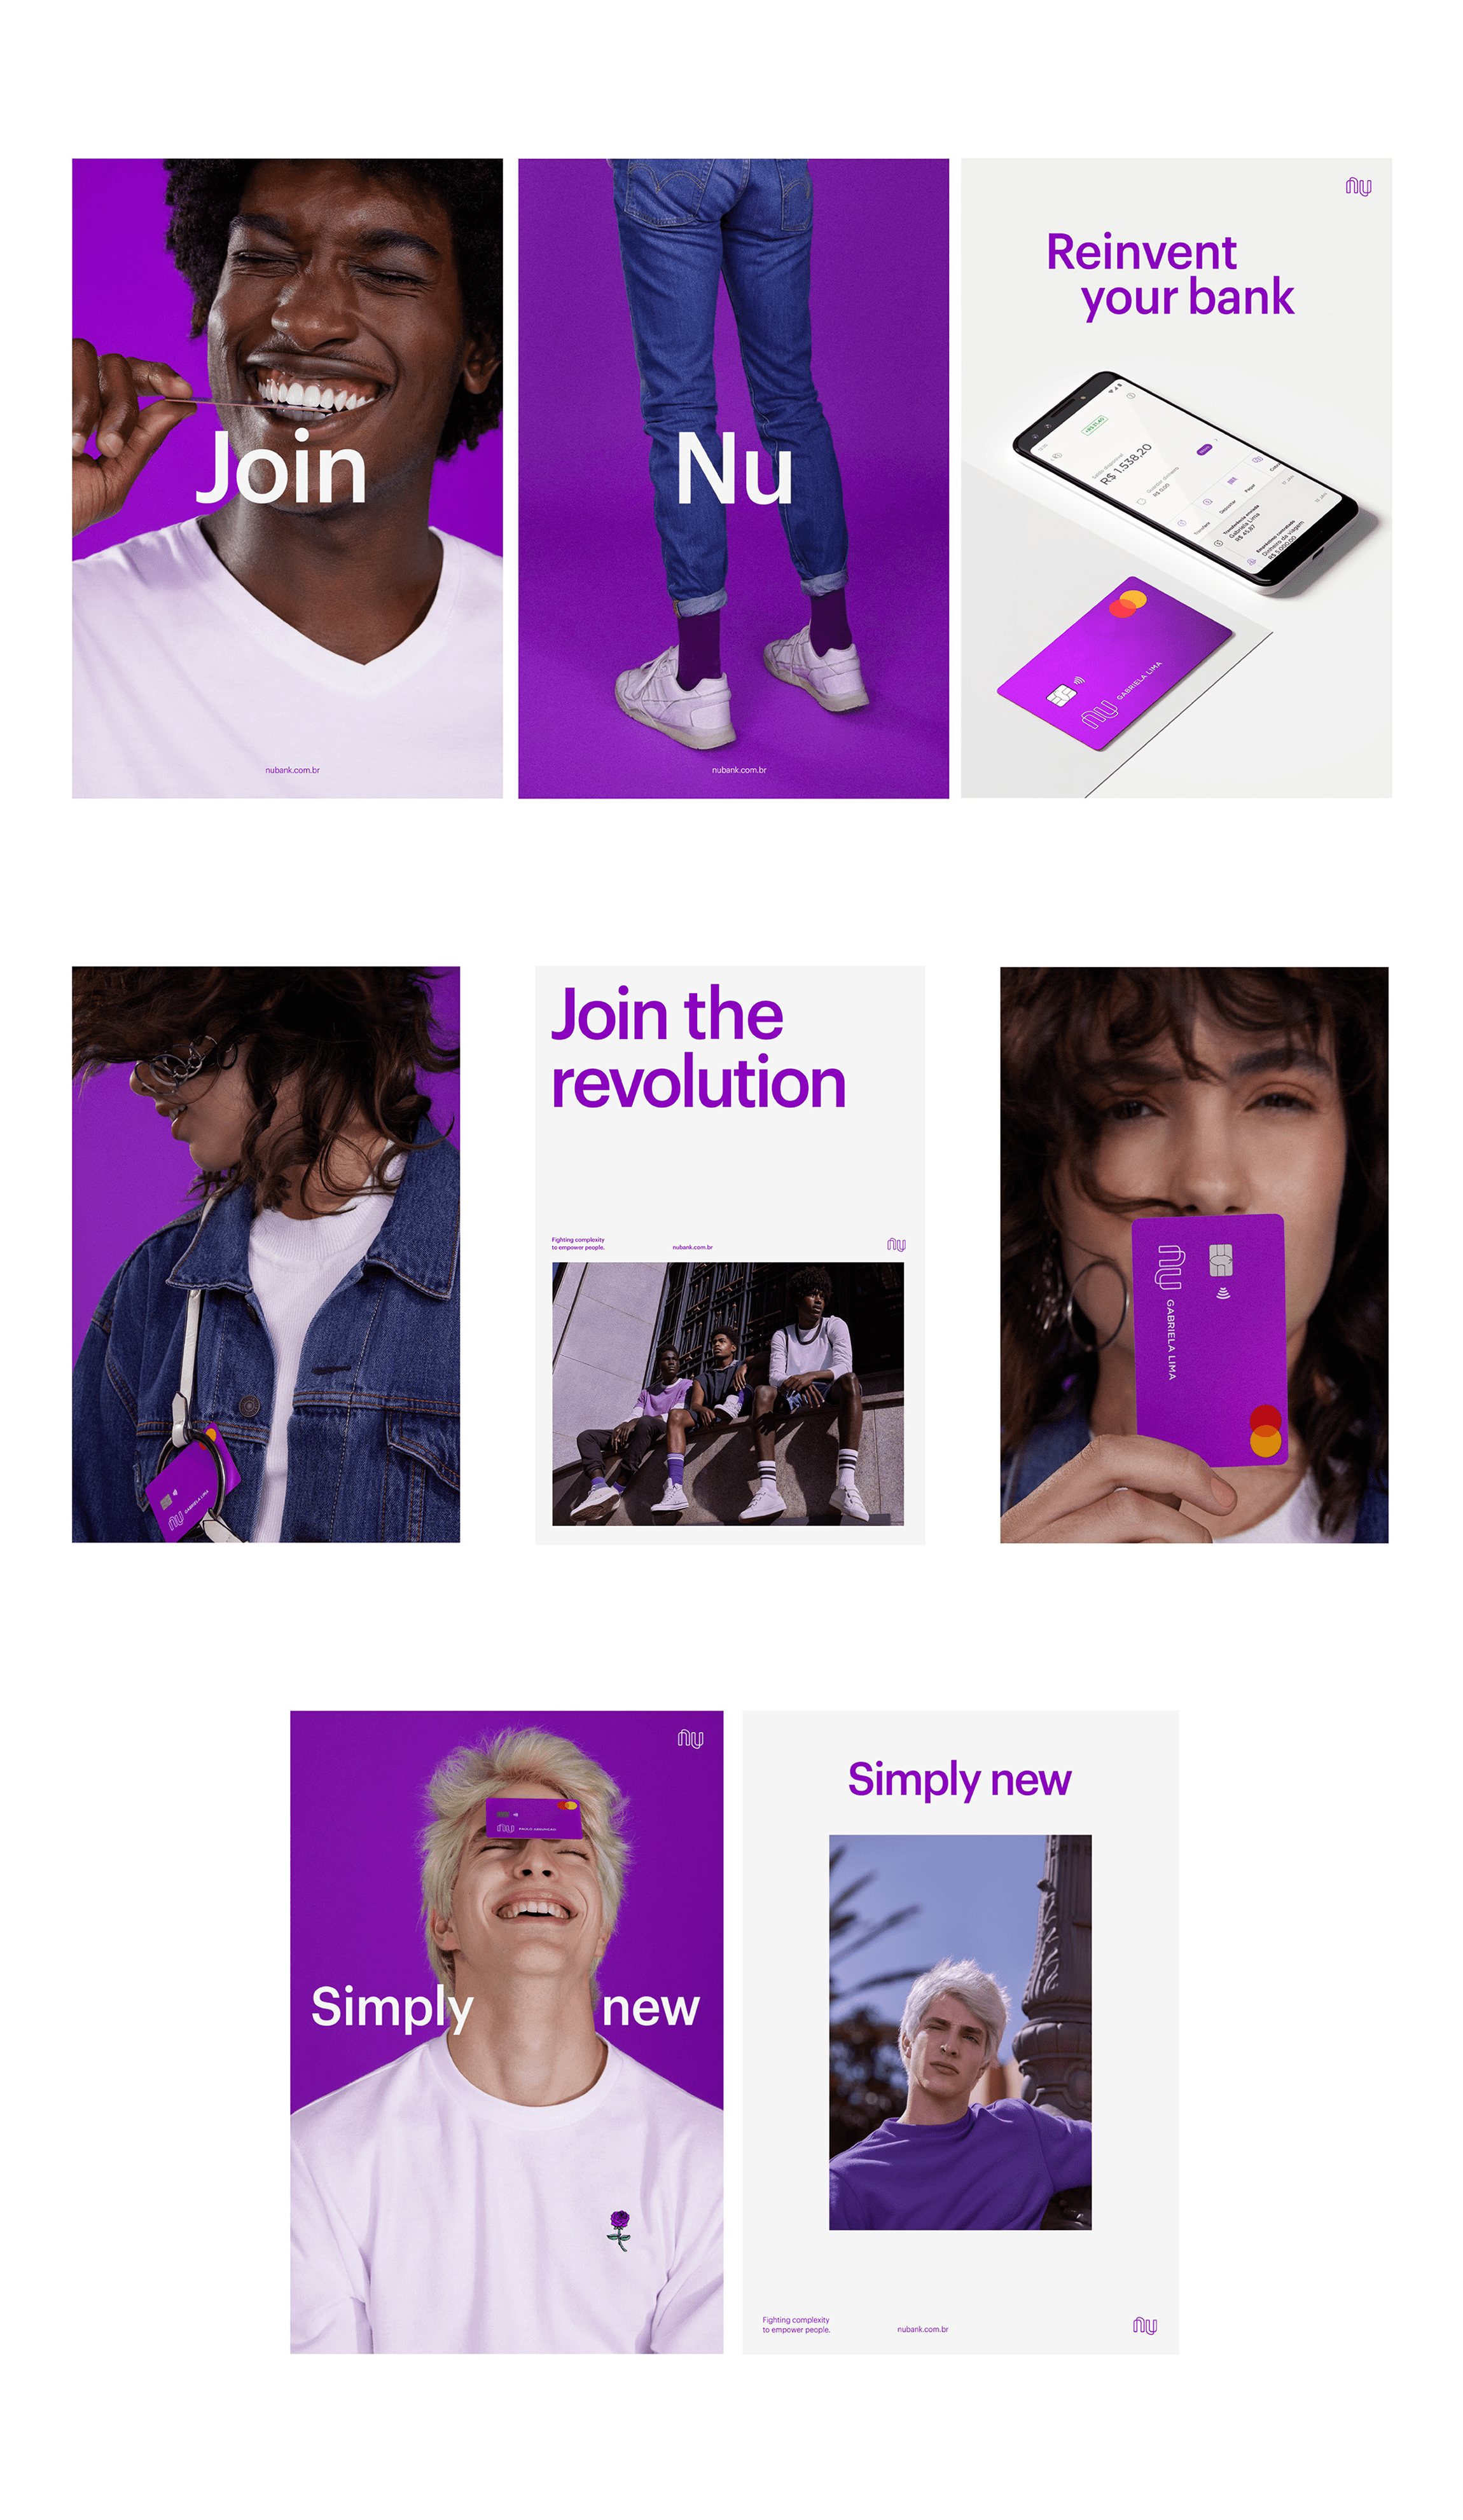The height and width of the screenshot is (2520, 1463).
Task: Click the Nu logo on Join the revolution poster
Action: click(895, 1243)
